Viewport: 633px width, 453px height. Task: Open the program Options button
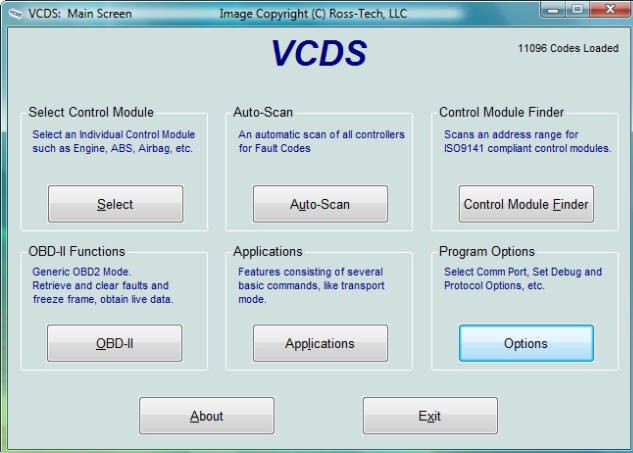tap(526, 343)
